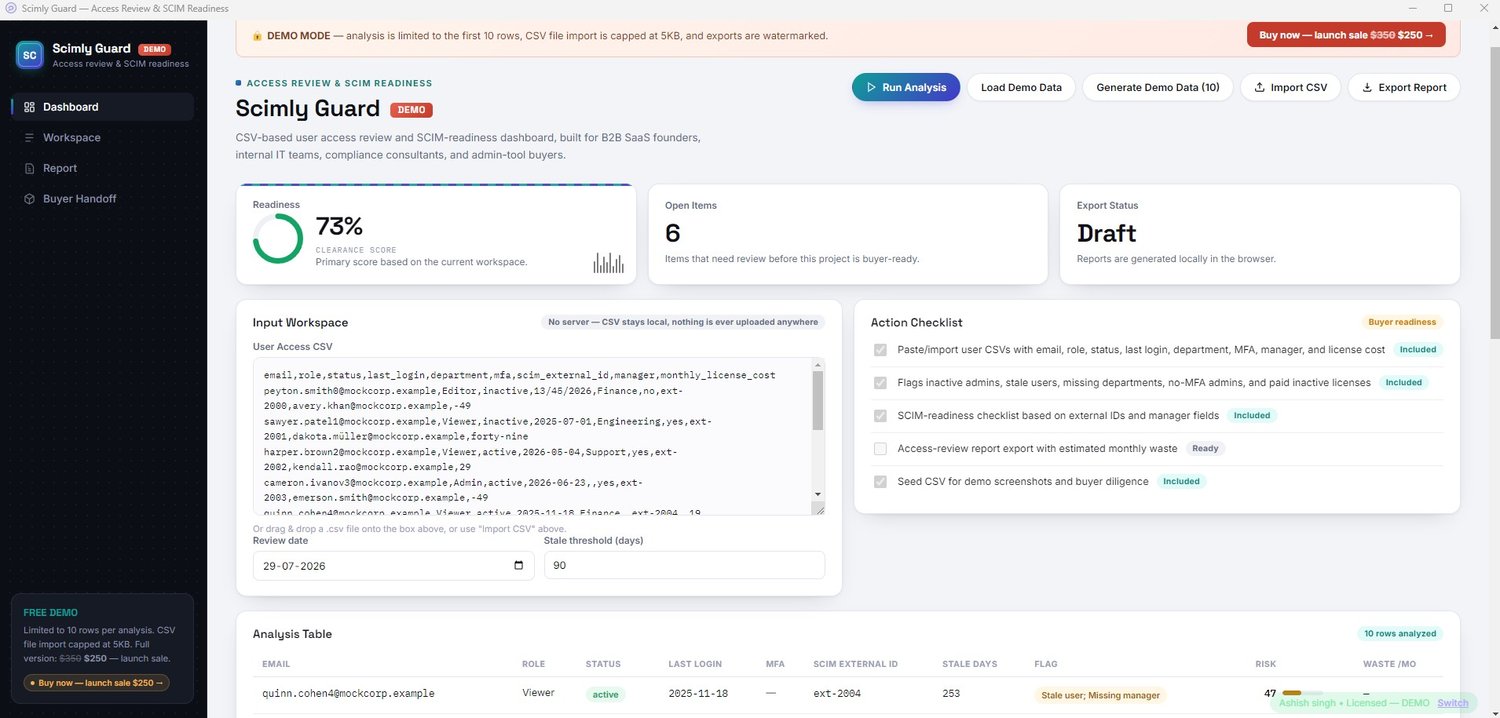This screenshot has height=718, width=1500.
Task: Click the CSV textarea scroll down arrow
Action: point(817,494)
